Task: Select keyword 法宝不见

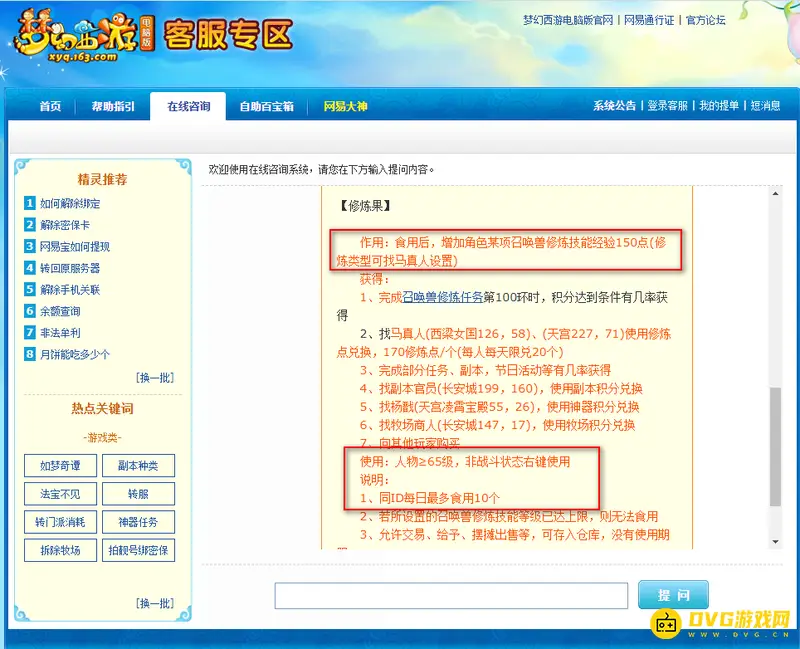Action: point(60,494)
